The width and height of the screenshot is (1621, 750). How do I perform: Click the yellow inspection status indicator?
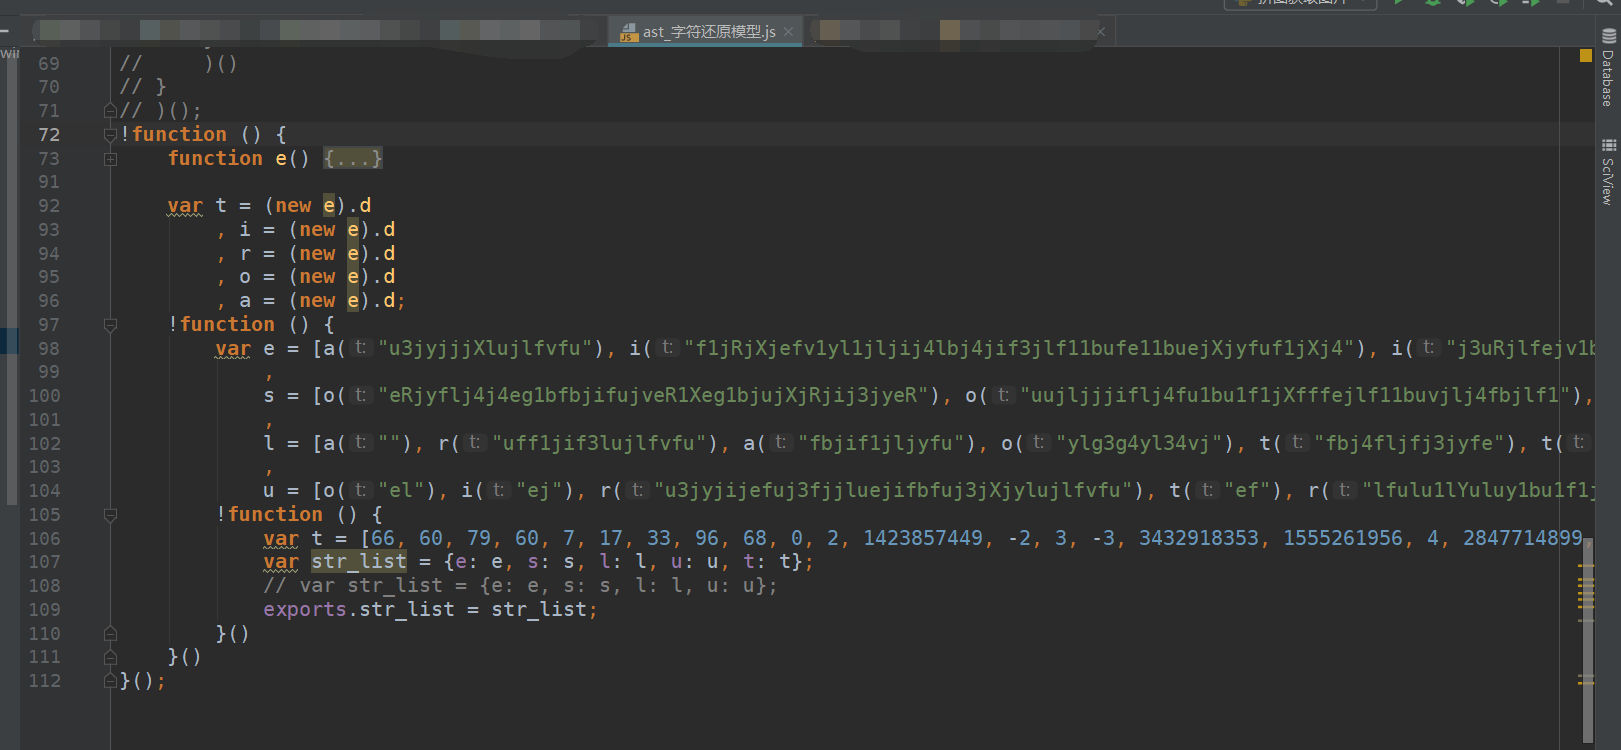coord(1585,56)
